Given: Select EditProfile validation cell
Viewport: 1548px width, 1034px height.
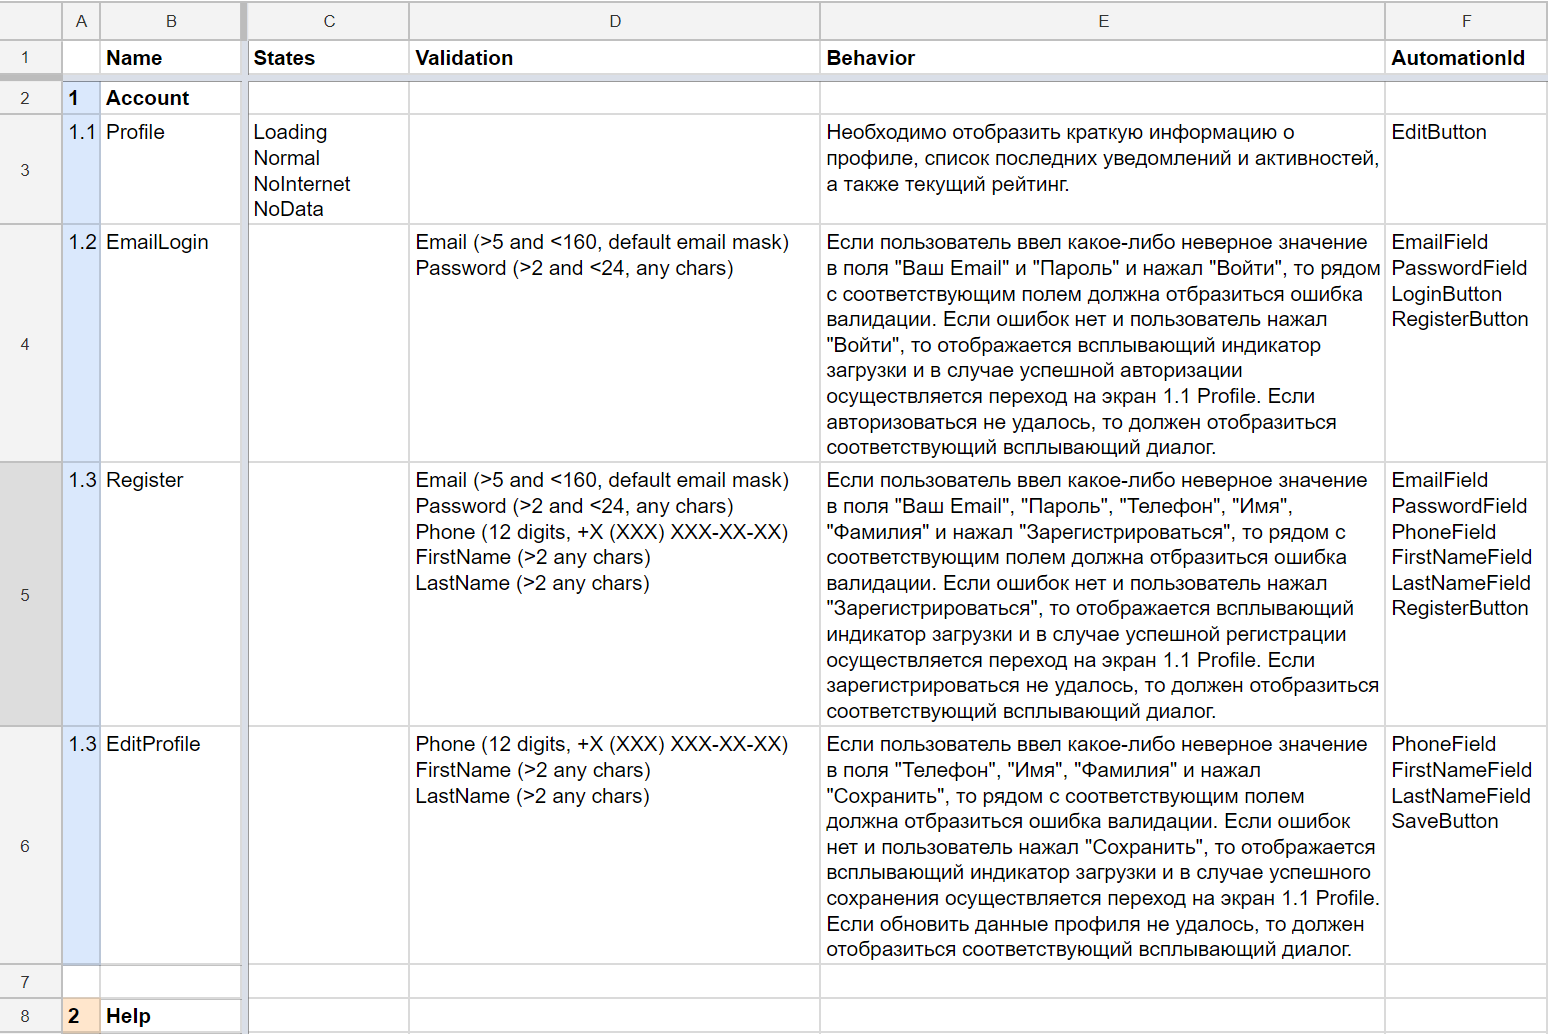Looking at the screenshot, I should [x=615, y=846].
